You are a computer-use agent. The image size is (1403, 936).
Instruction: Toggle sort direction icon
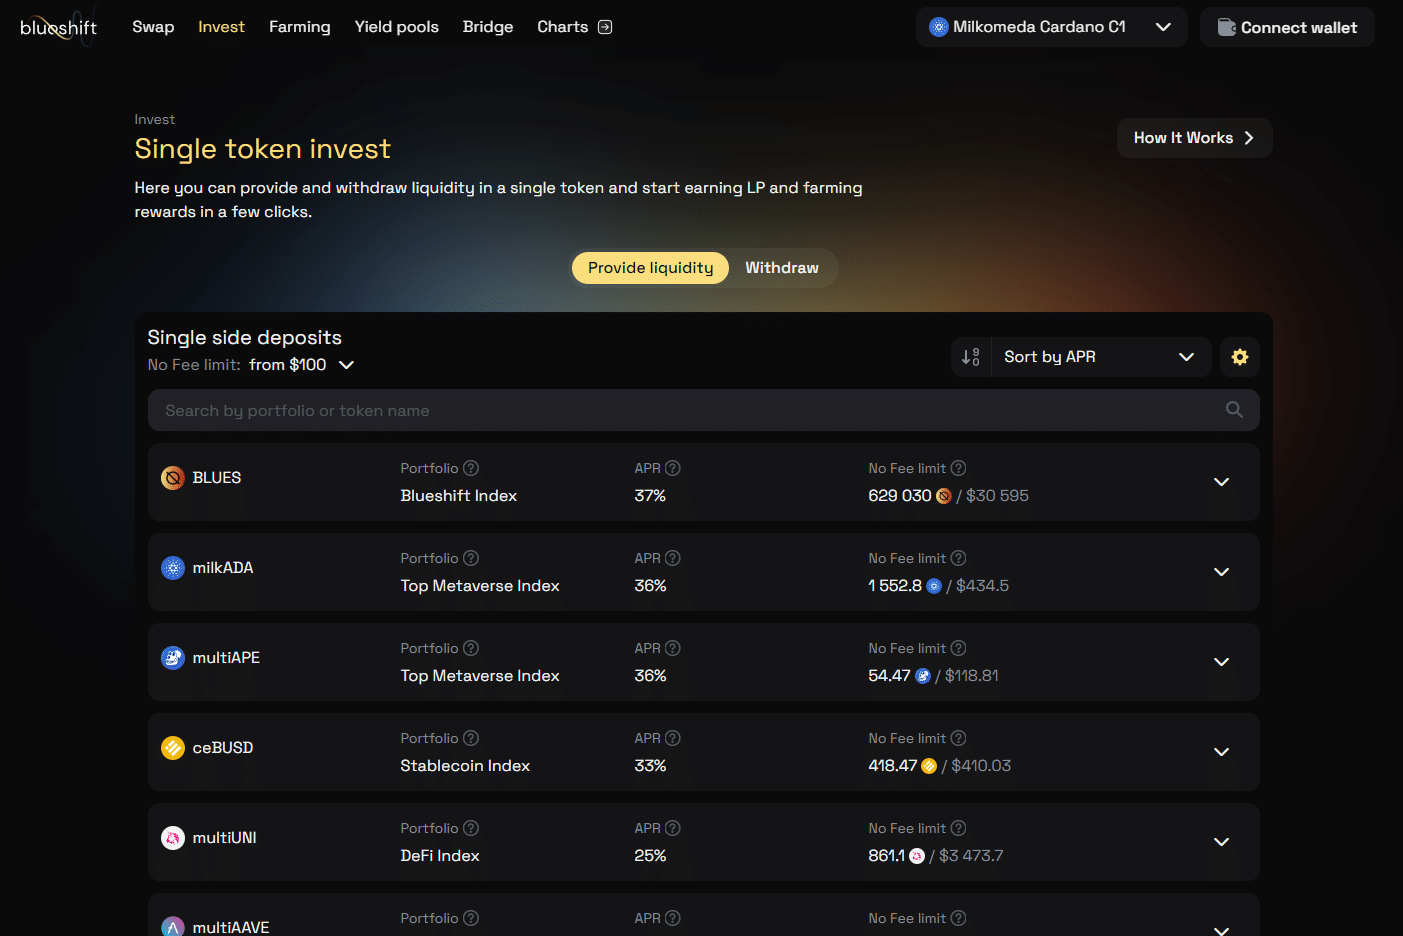click(970, 357)
